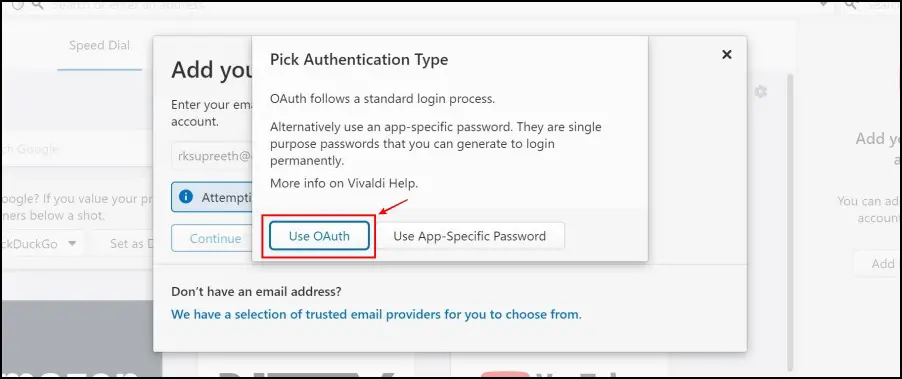Expand the DuckDuckGo search engine dropdown
Viewport: 902px width, 379px height.
pos(41,243)
